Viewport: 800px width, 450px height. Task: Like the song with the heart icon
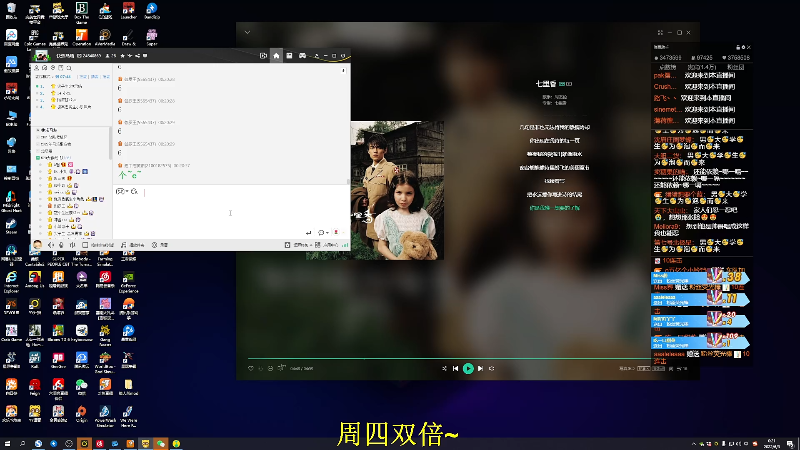(251, 368)
